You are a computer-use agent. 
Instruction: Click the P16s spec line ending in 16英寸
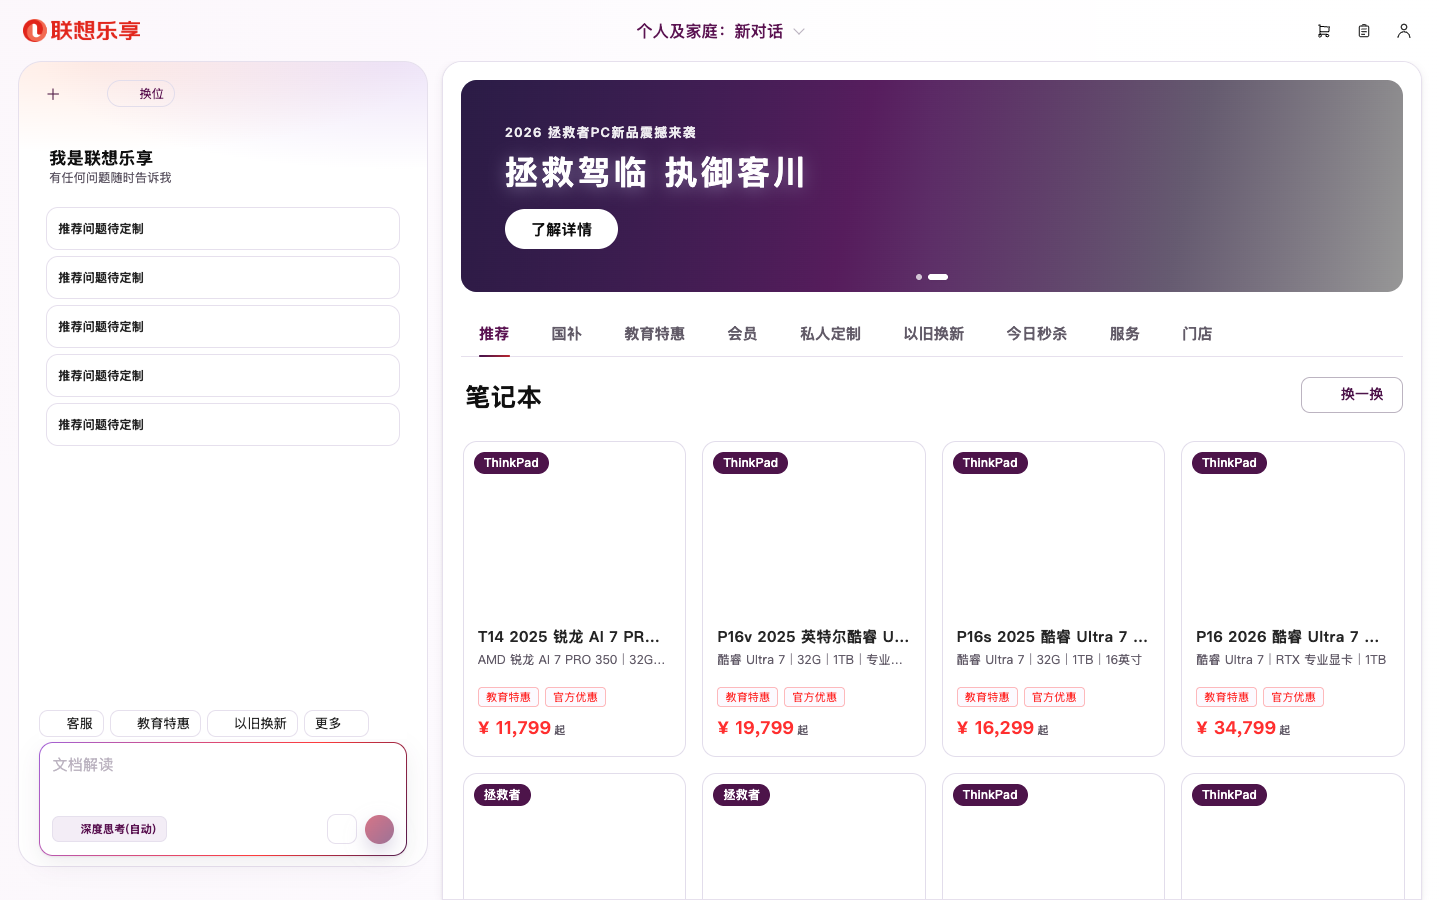tap(1049, 660)
